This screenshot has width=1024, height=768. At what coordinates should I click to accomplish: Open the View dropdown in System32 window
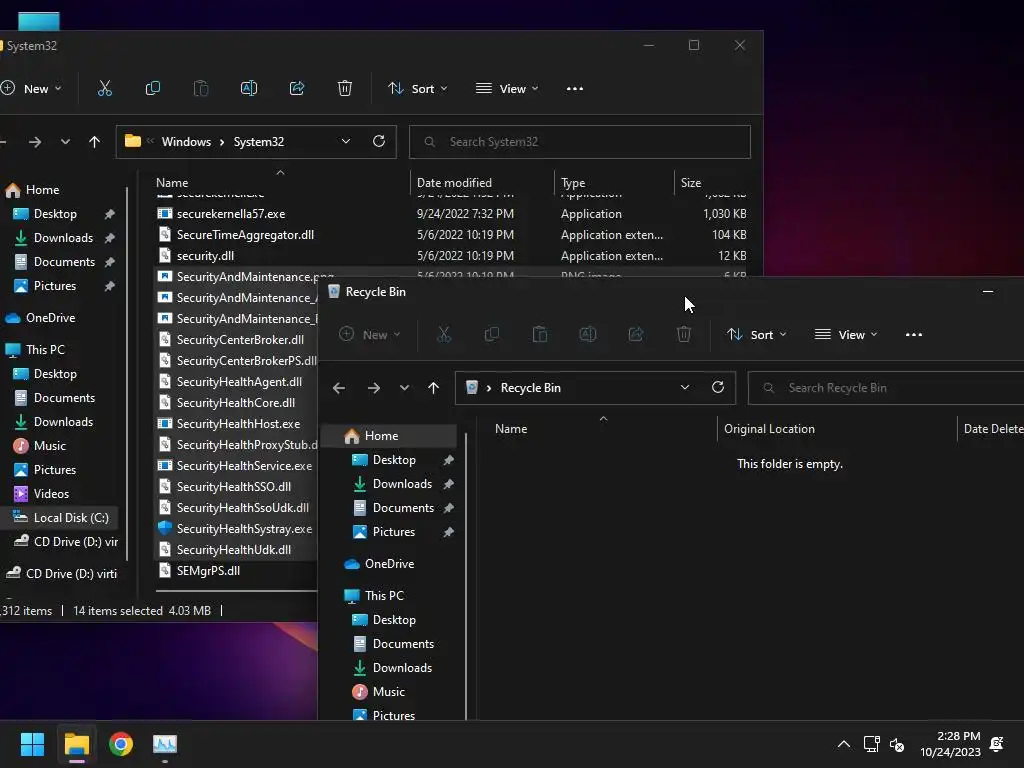click(507, 88)
